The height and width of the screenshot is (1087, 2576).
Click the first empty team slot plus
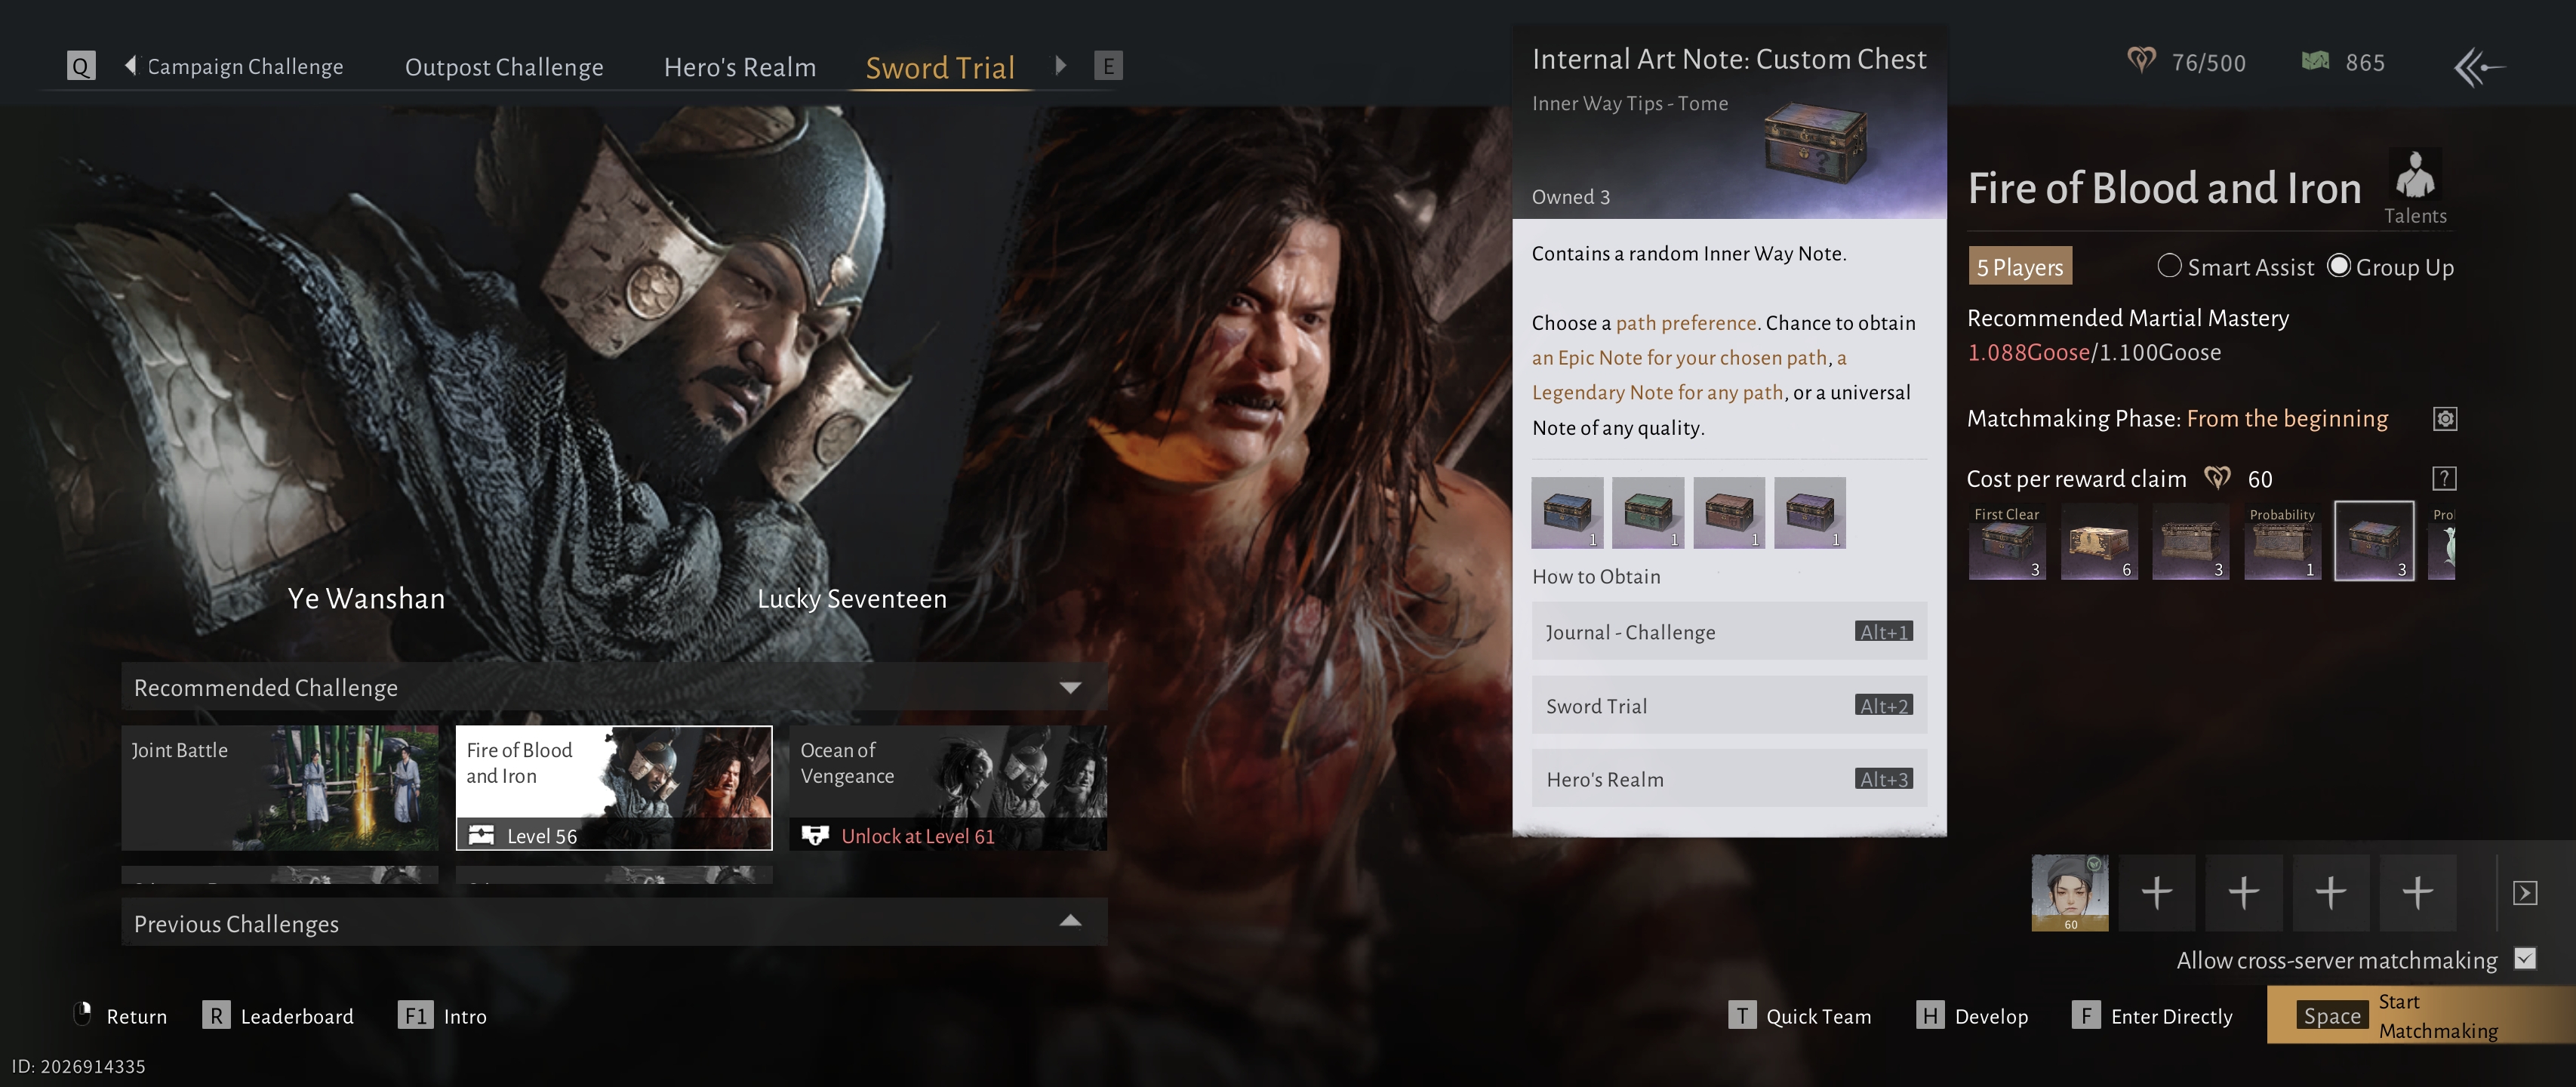tap(2156, 892)
